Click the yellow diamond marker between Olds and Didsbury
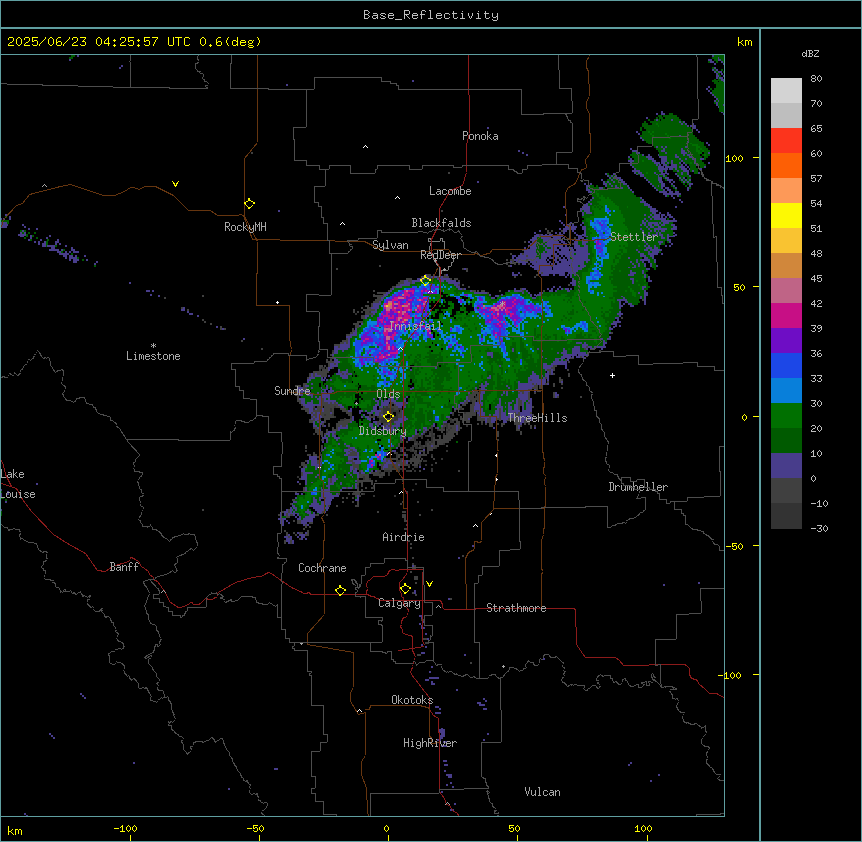 pyautogui.click(x=389, y=417)
